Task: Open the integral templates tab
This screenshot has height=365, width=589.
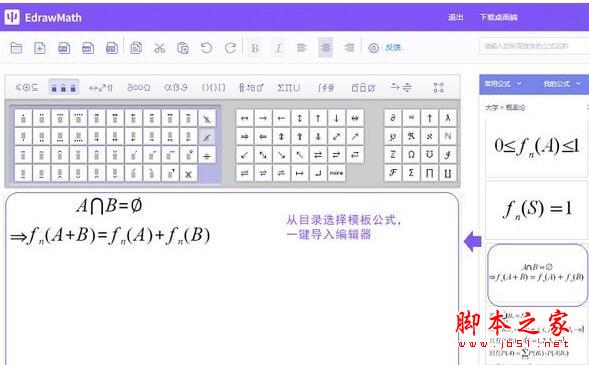Action: [x=326, y=87]
